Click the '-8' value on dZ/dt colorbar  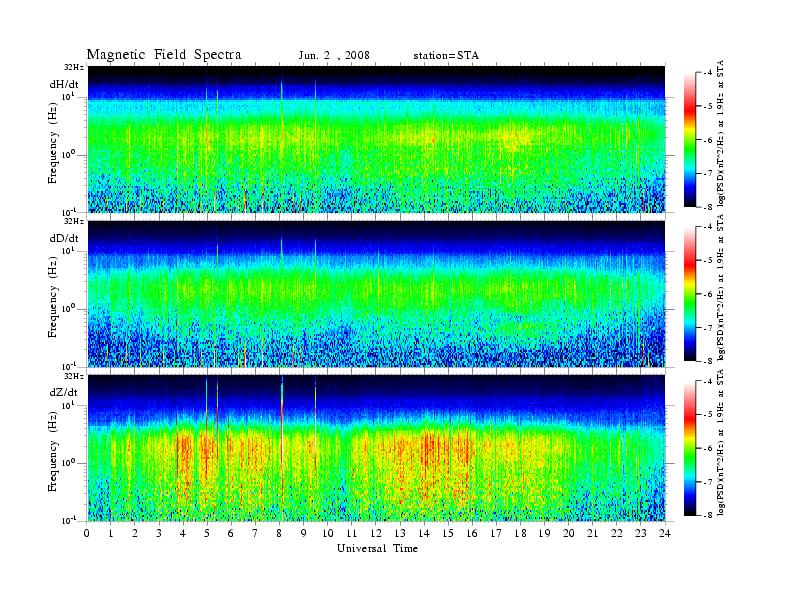click(708, 515)
